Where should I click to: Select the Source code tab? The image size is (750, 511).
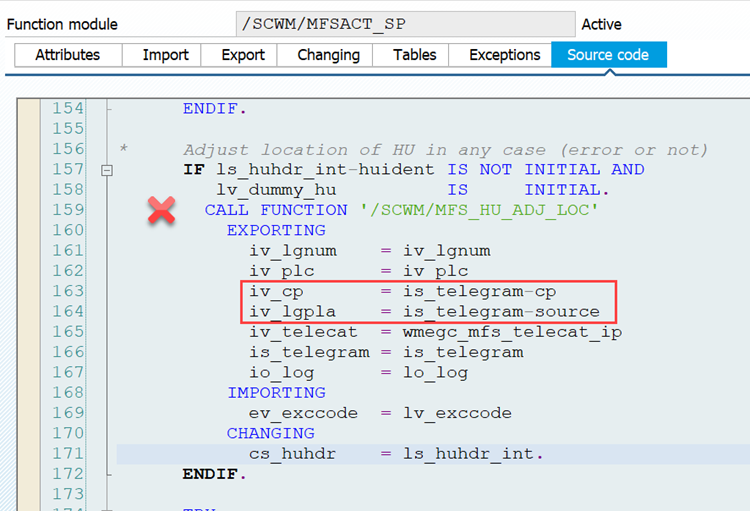(608, 55)
